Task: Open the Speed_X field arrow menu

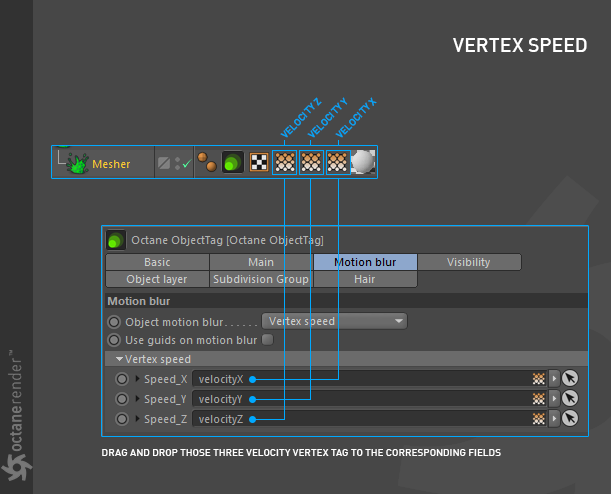Action: tap(554, 379)
